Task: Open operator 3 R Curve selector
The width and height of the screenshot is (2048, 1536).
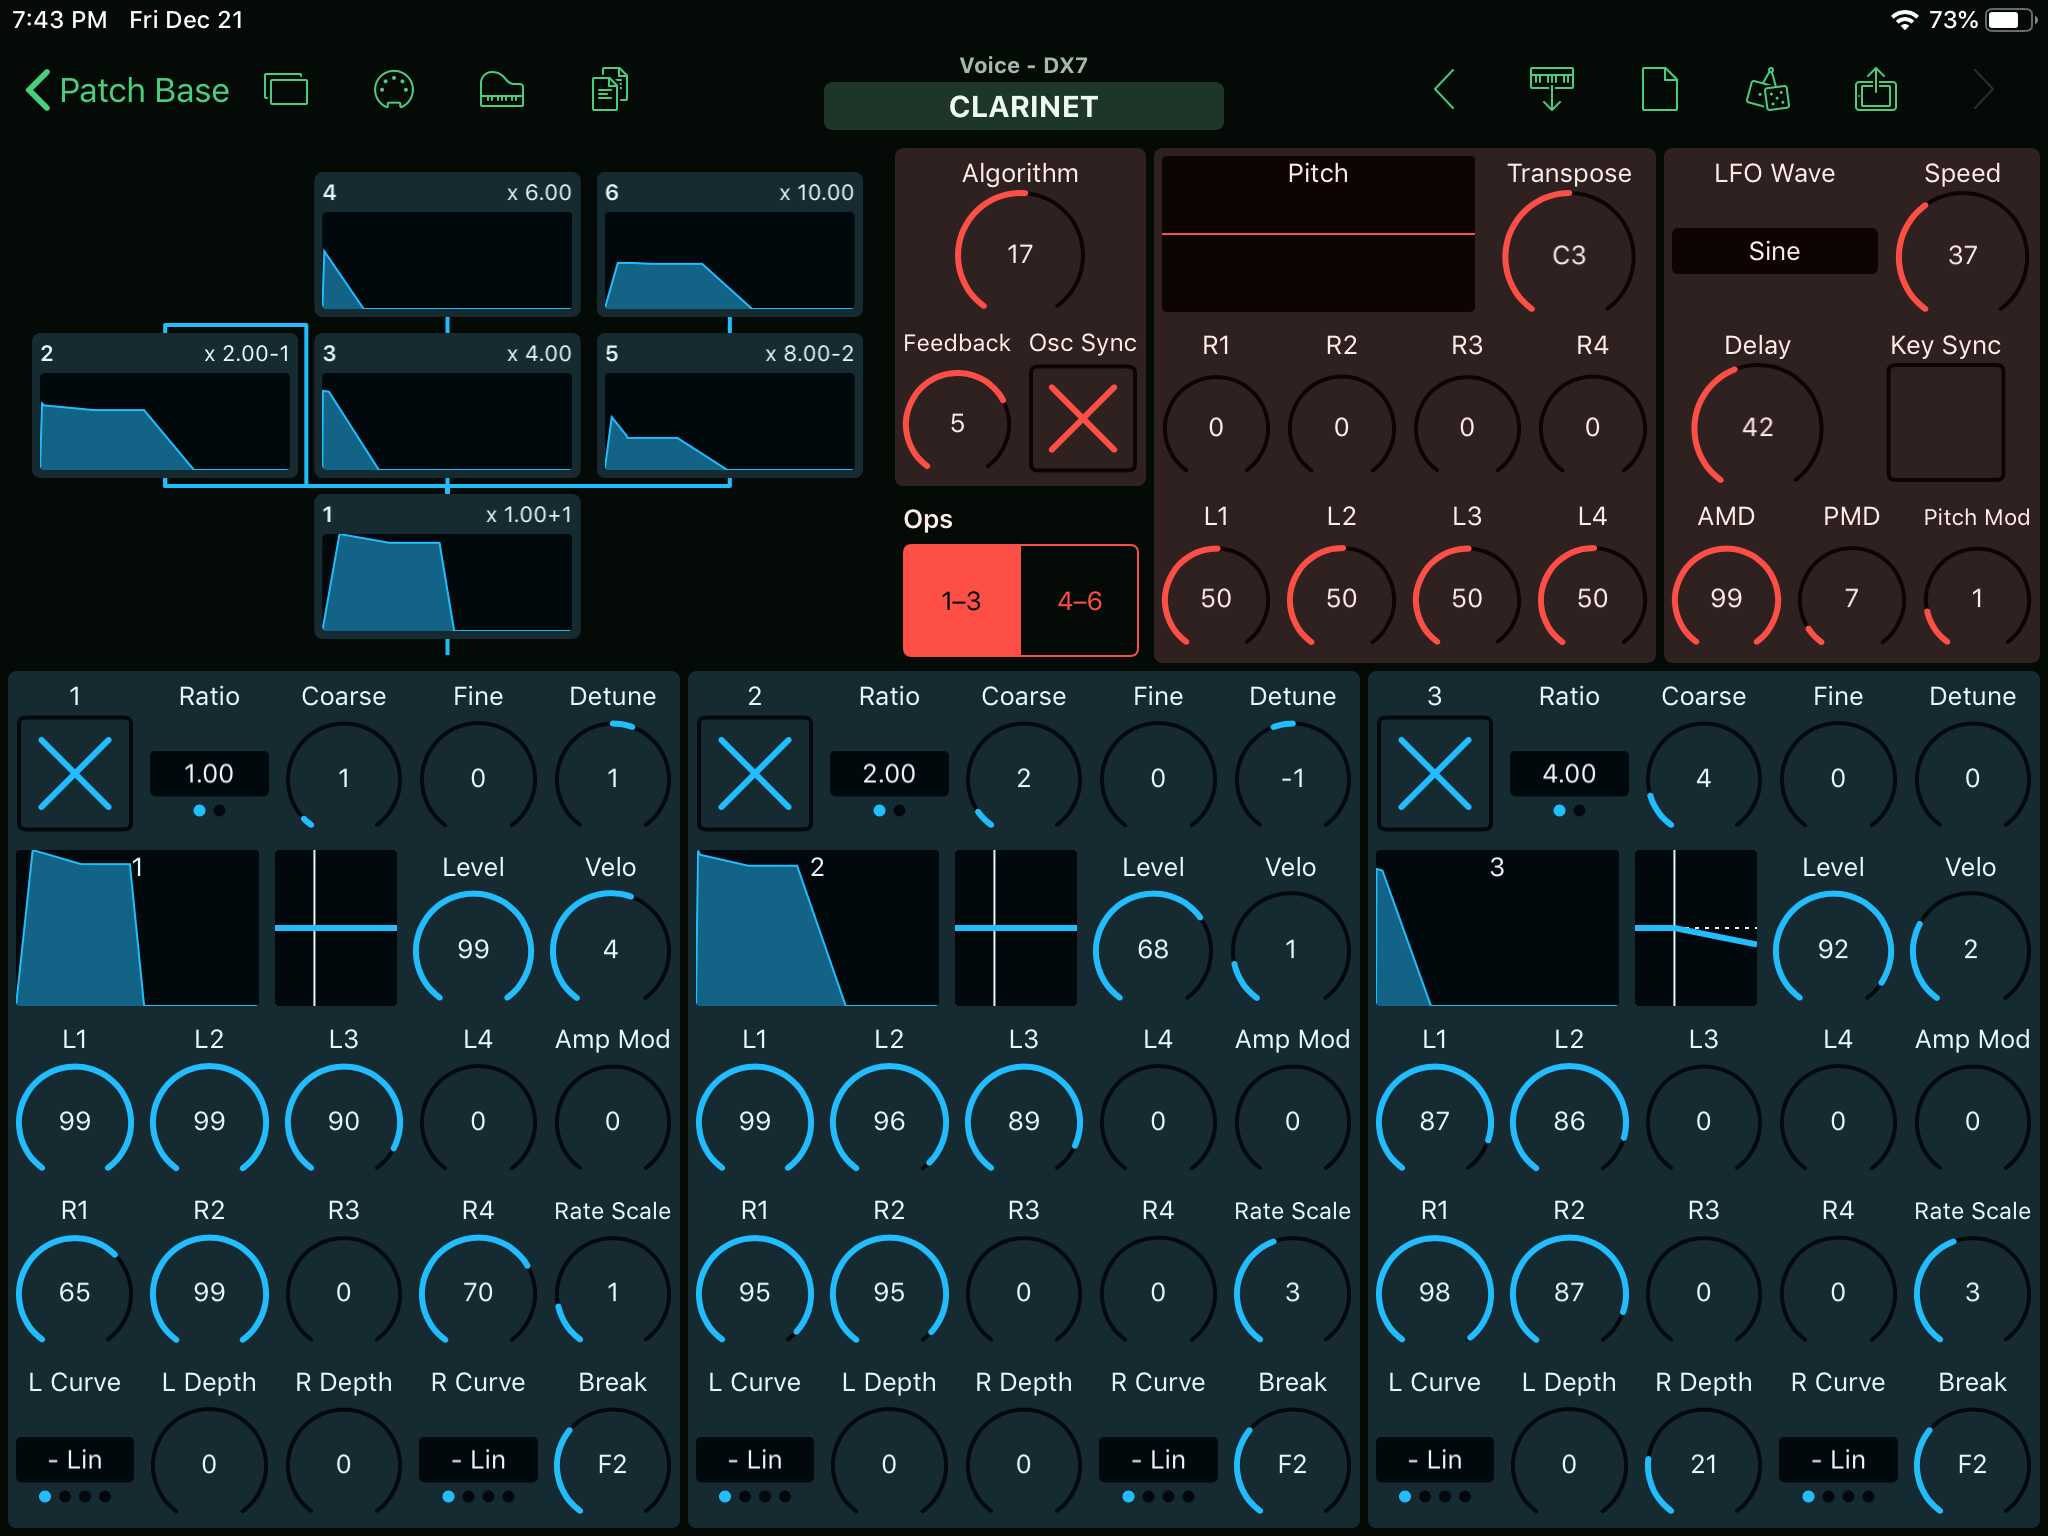Action: [x=1838, y=1460]
